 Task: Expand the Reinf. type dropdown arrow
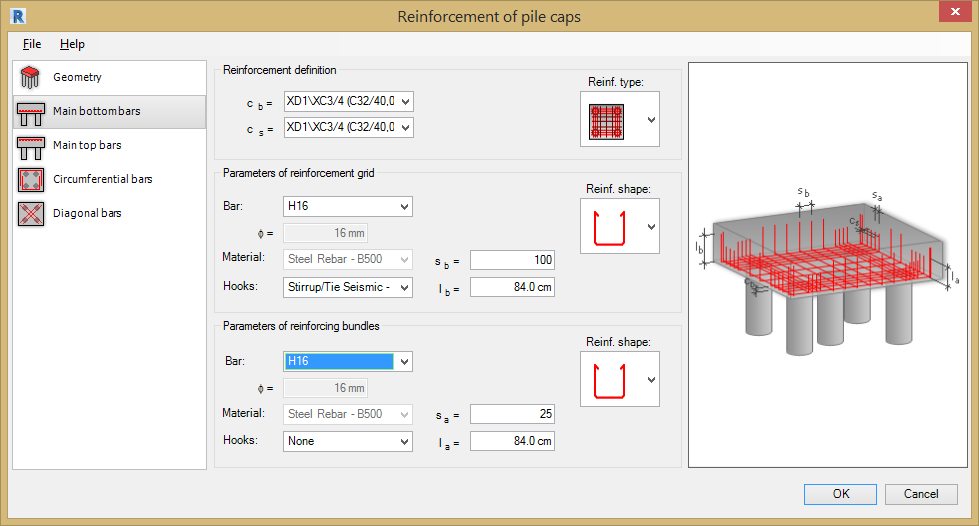(x=651, y=120)
